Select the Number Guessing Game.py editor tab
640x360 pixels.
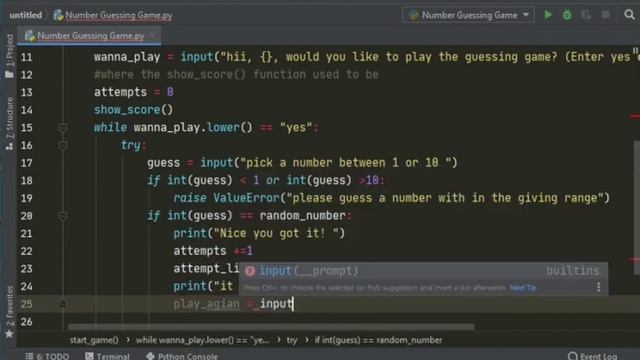pos(90,36)
